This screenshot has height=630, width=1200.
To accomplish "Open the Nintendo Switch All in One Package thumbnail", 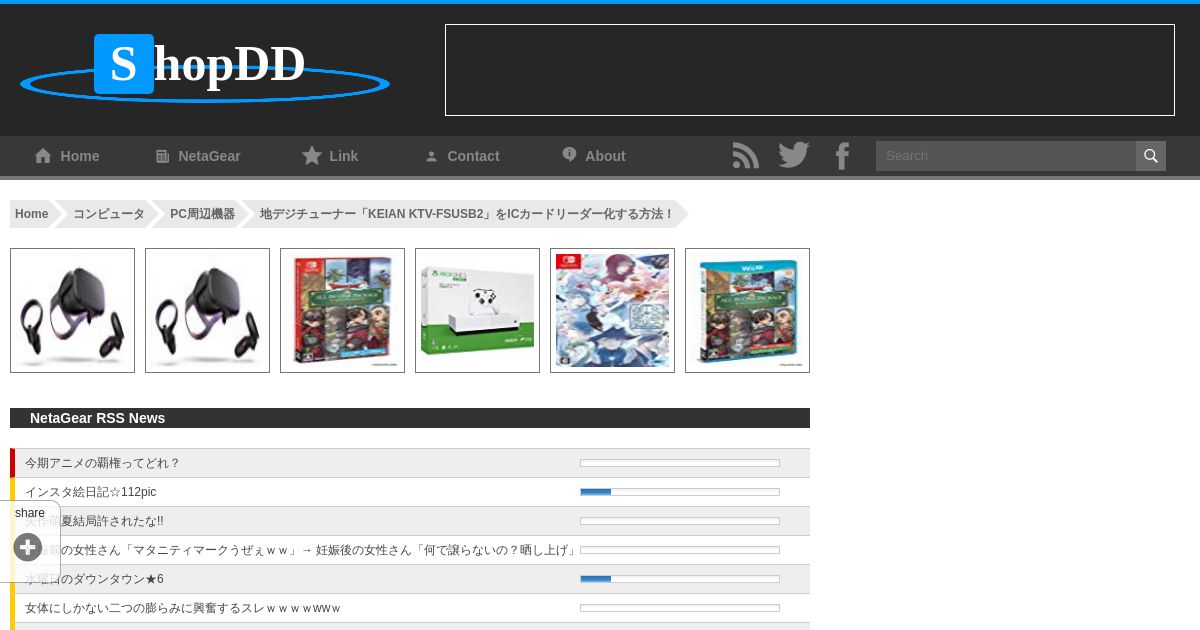I will pyautogui.click(x=342, y=311).
